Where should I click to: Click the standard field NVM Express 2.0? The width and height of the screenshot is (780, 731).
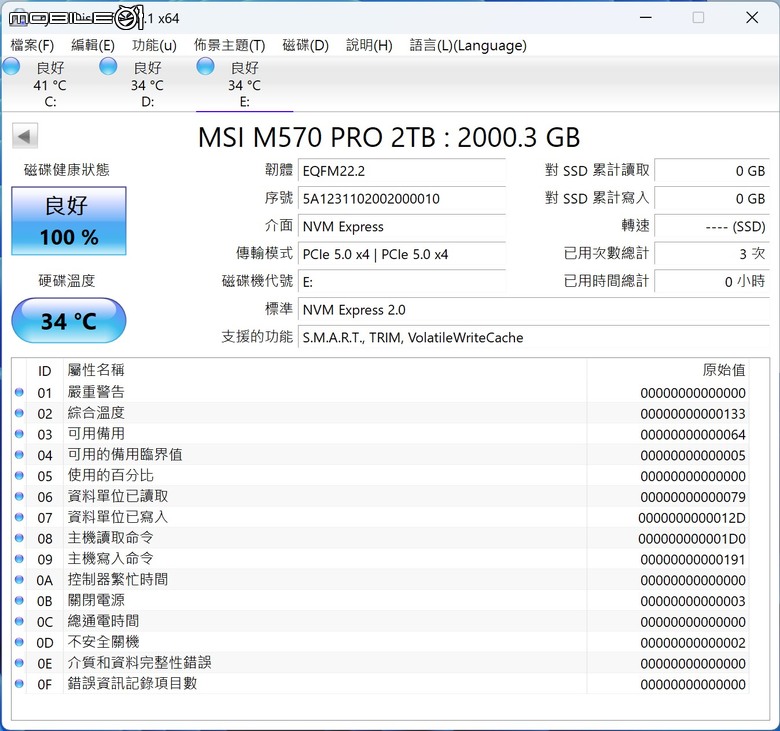(x=534, y=310)
